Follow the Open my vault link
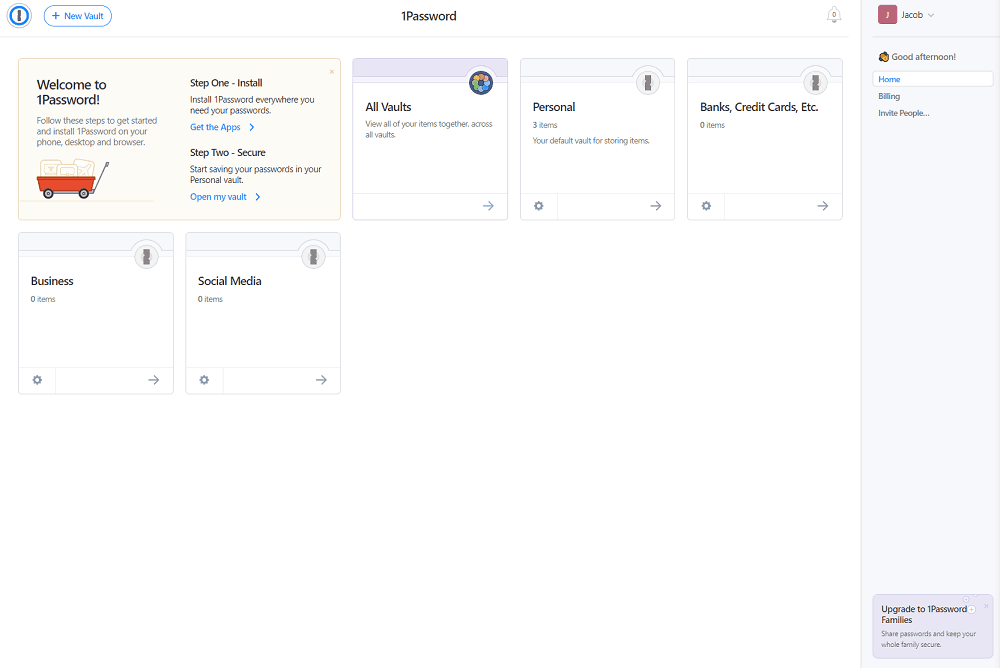This screenshot has height=668, width=1000. pyautogui.click(x=218, y=197)
